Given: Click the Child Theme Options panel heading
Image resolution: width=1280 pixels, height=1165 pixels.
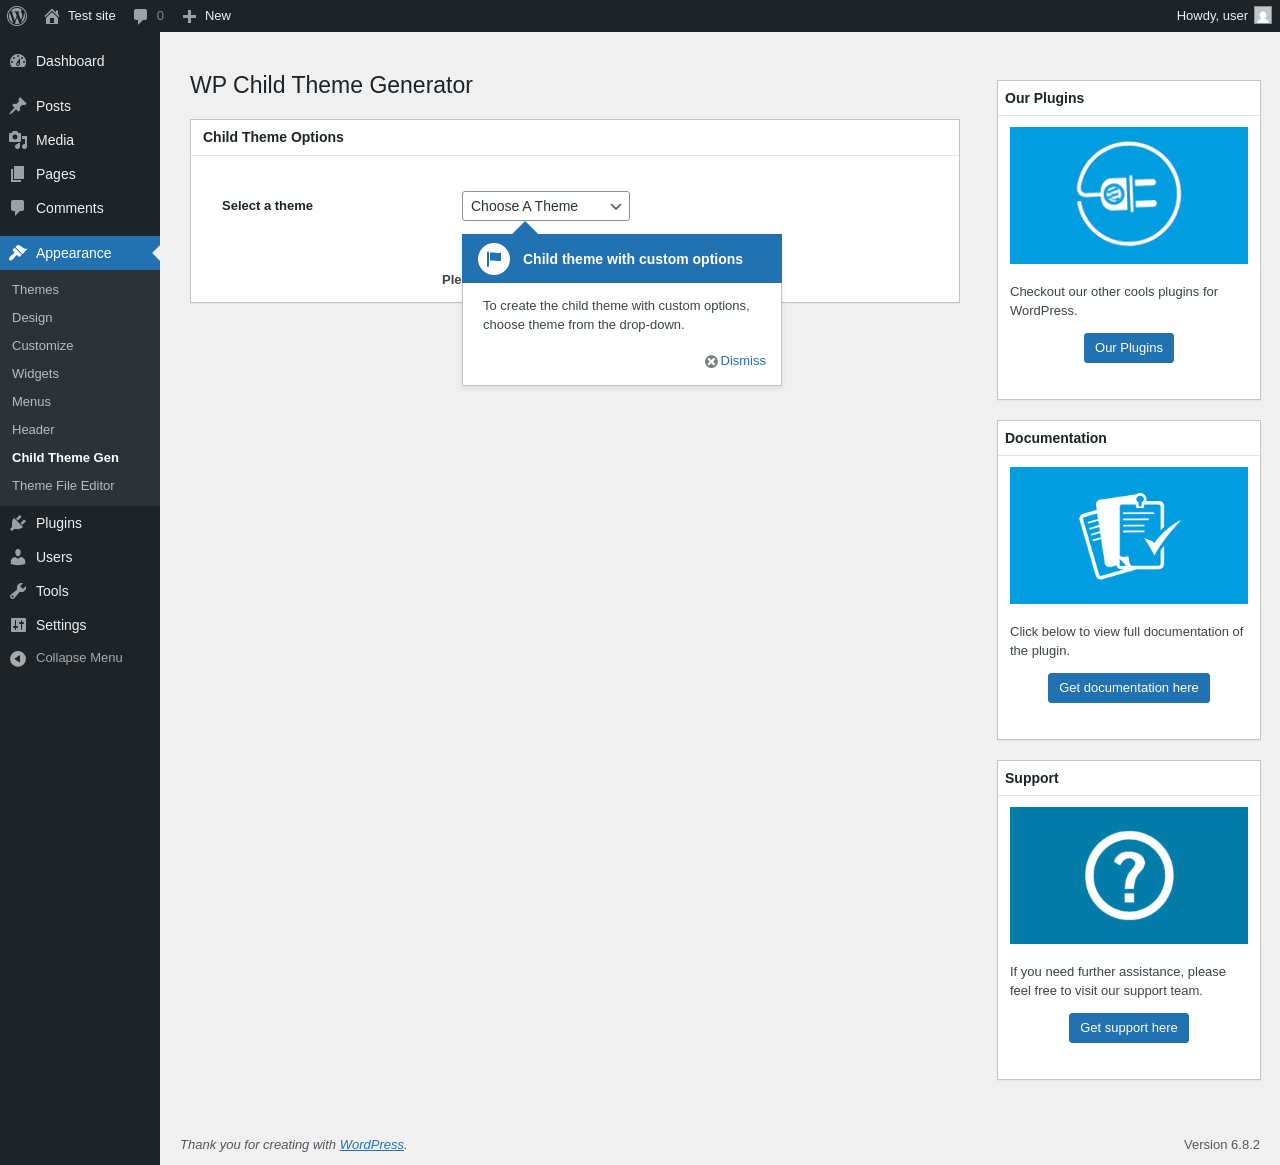Looking at the screenshot, I should coord(273,137).
